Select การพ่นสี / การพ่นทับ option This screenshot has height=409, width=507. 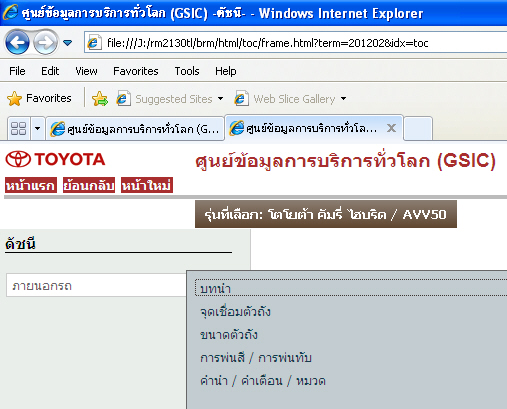(256, 358)
